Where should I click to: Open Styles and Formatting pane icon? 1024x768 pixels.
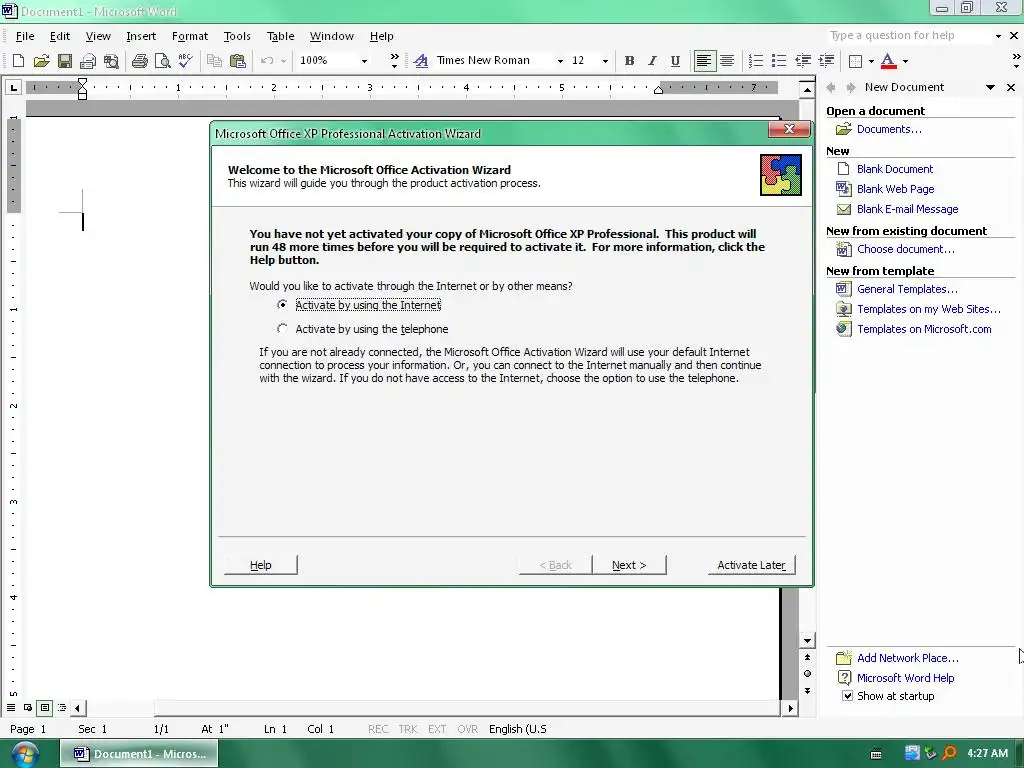coord(421,61)
